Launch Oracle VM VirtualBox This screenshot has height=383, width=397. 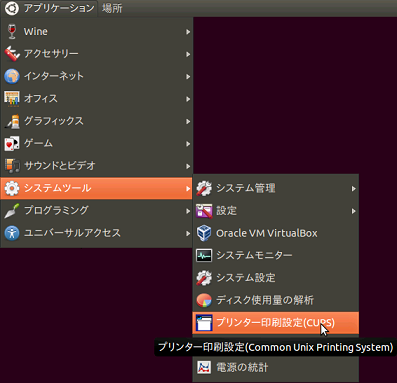[276, 233]
